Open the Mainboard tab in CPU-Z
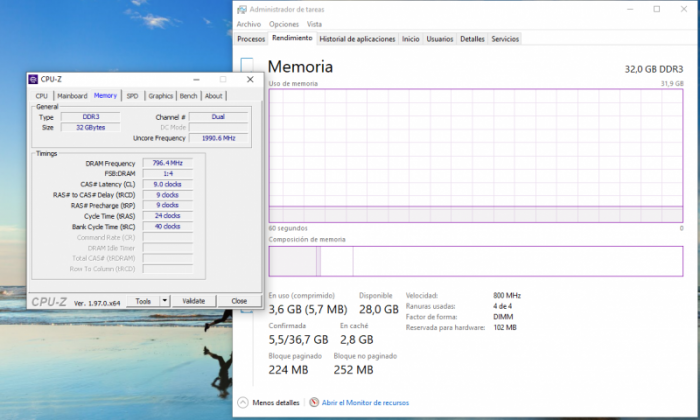The height and width of the screenshot is (420, 700). point(72,96)
